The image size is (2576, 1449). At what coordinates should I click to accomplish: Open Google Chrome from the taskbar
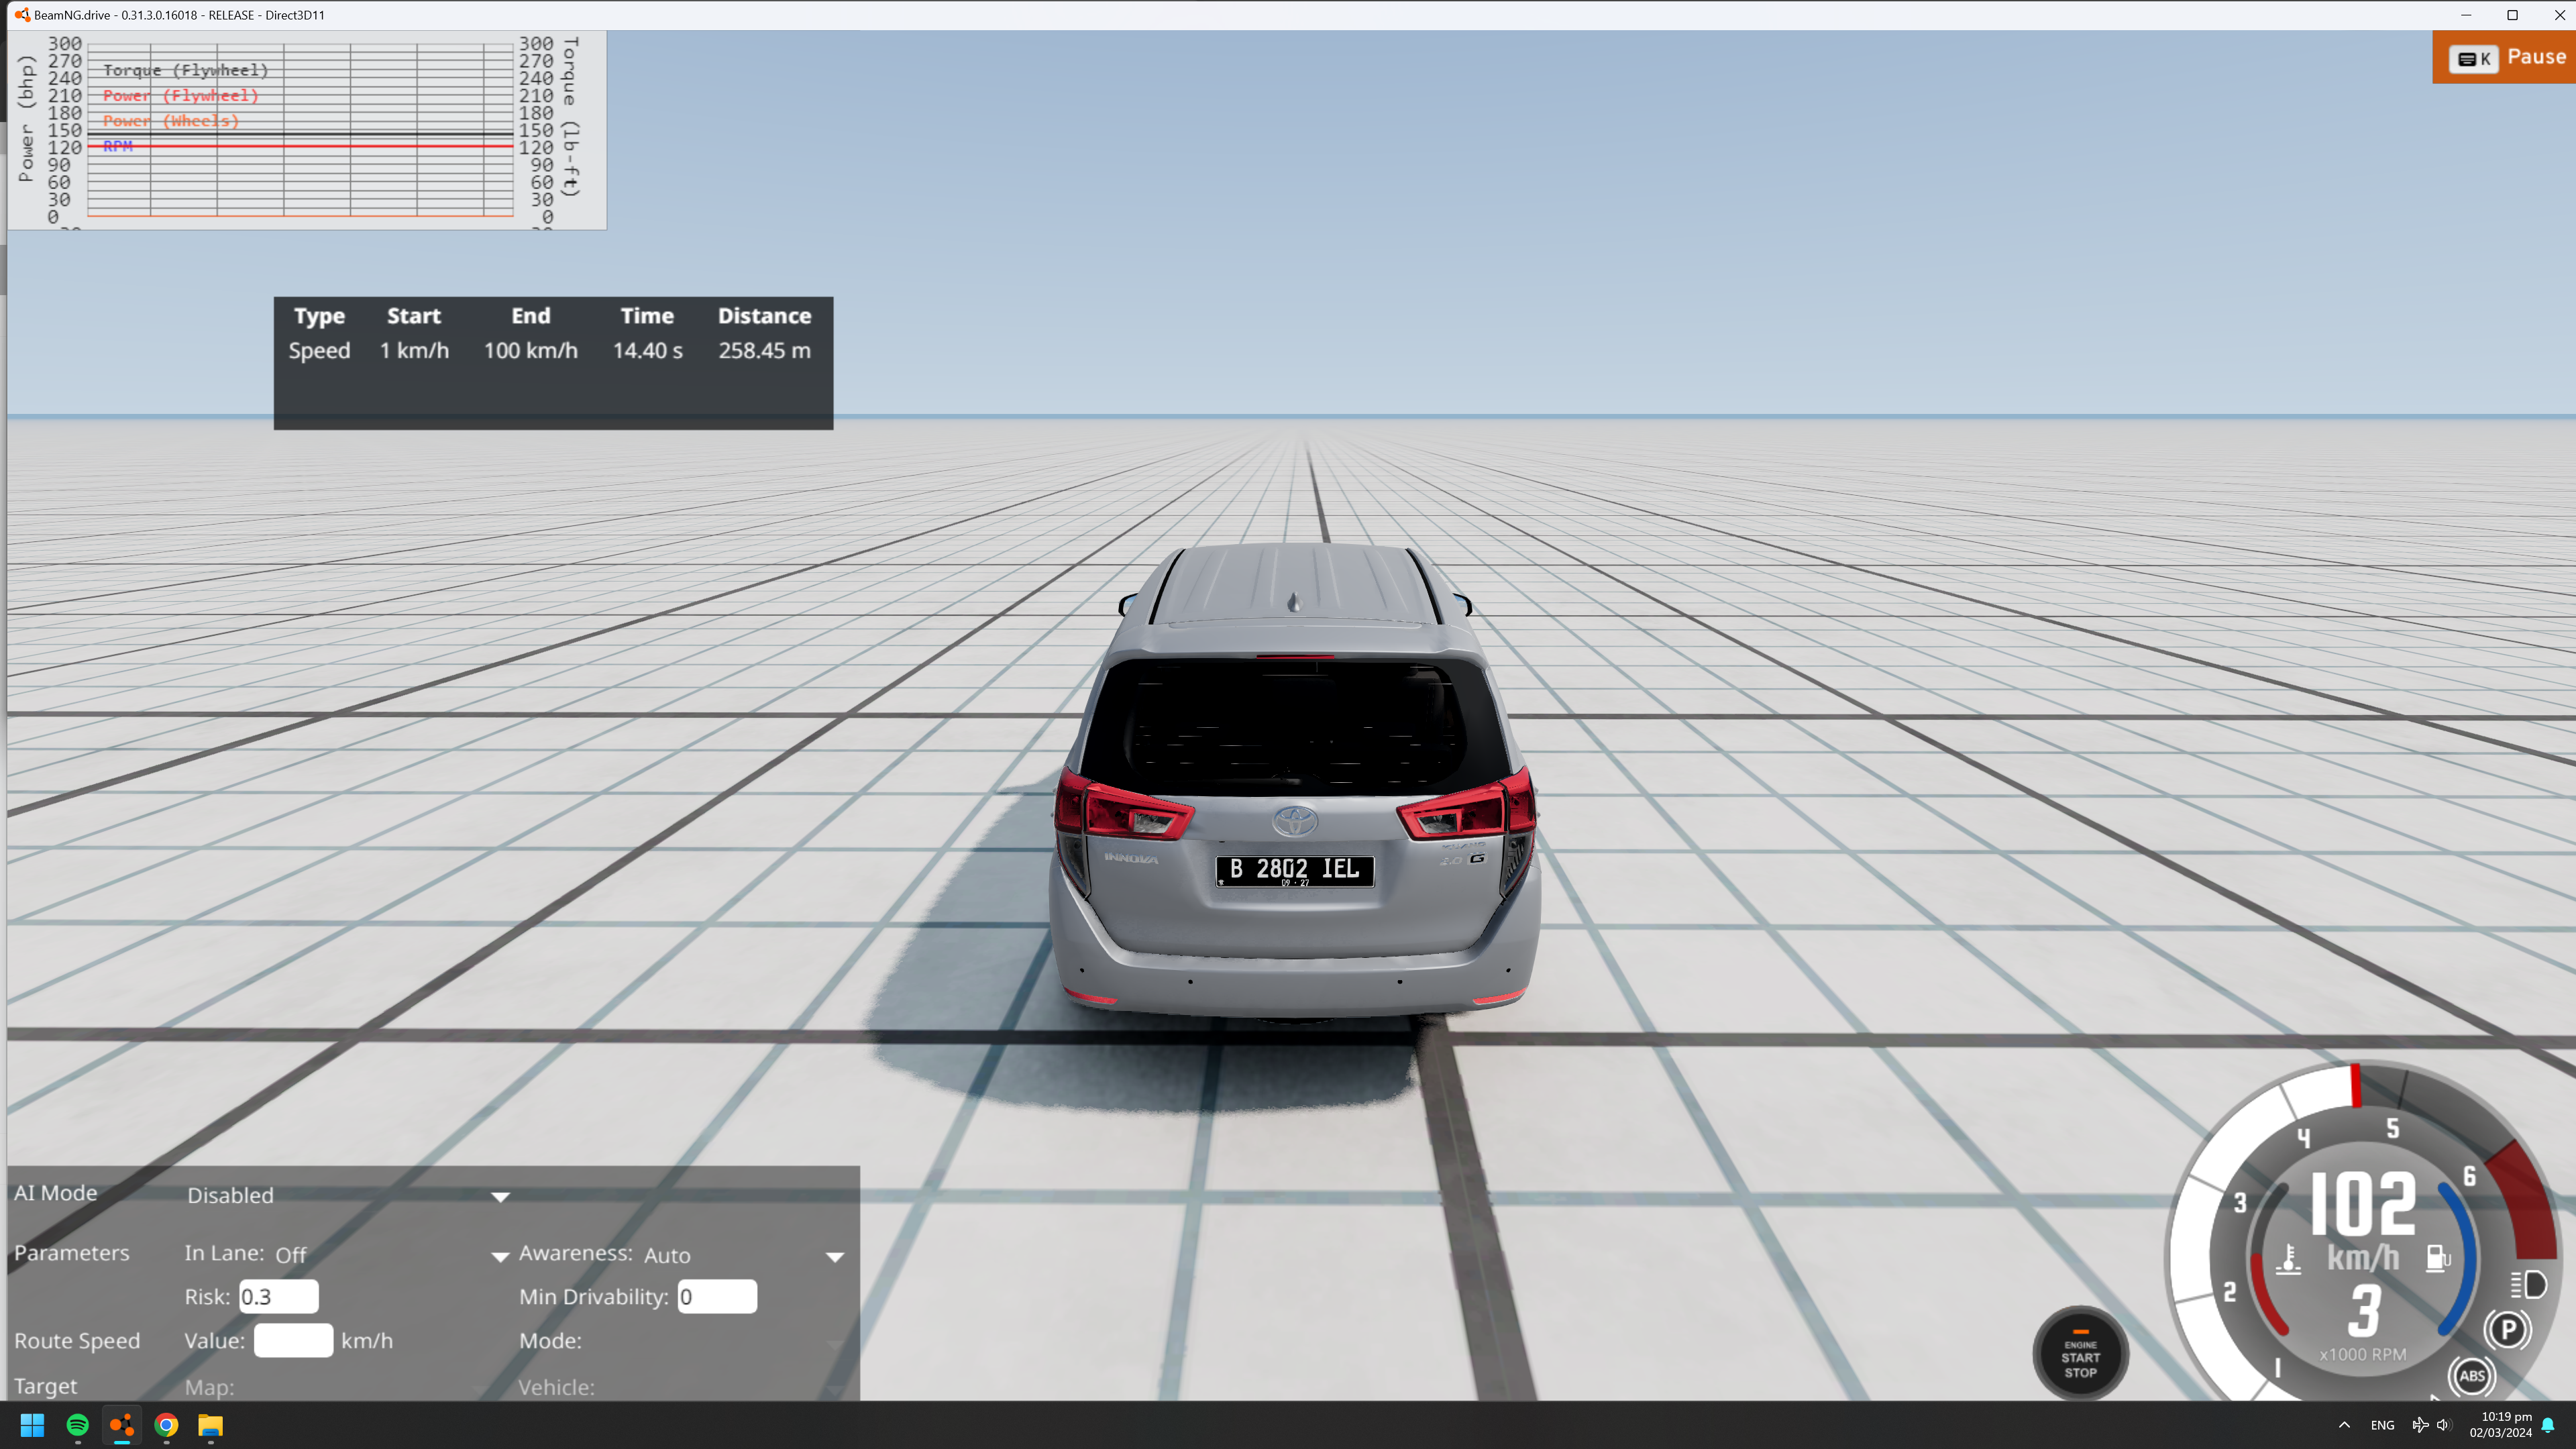click(x=167, y=1425)
